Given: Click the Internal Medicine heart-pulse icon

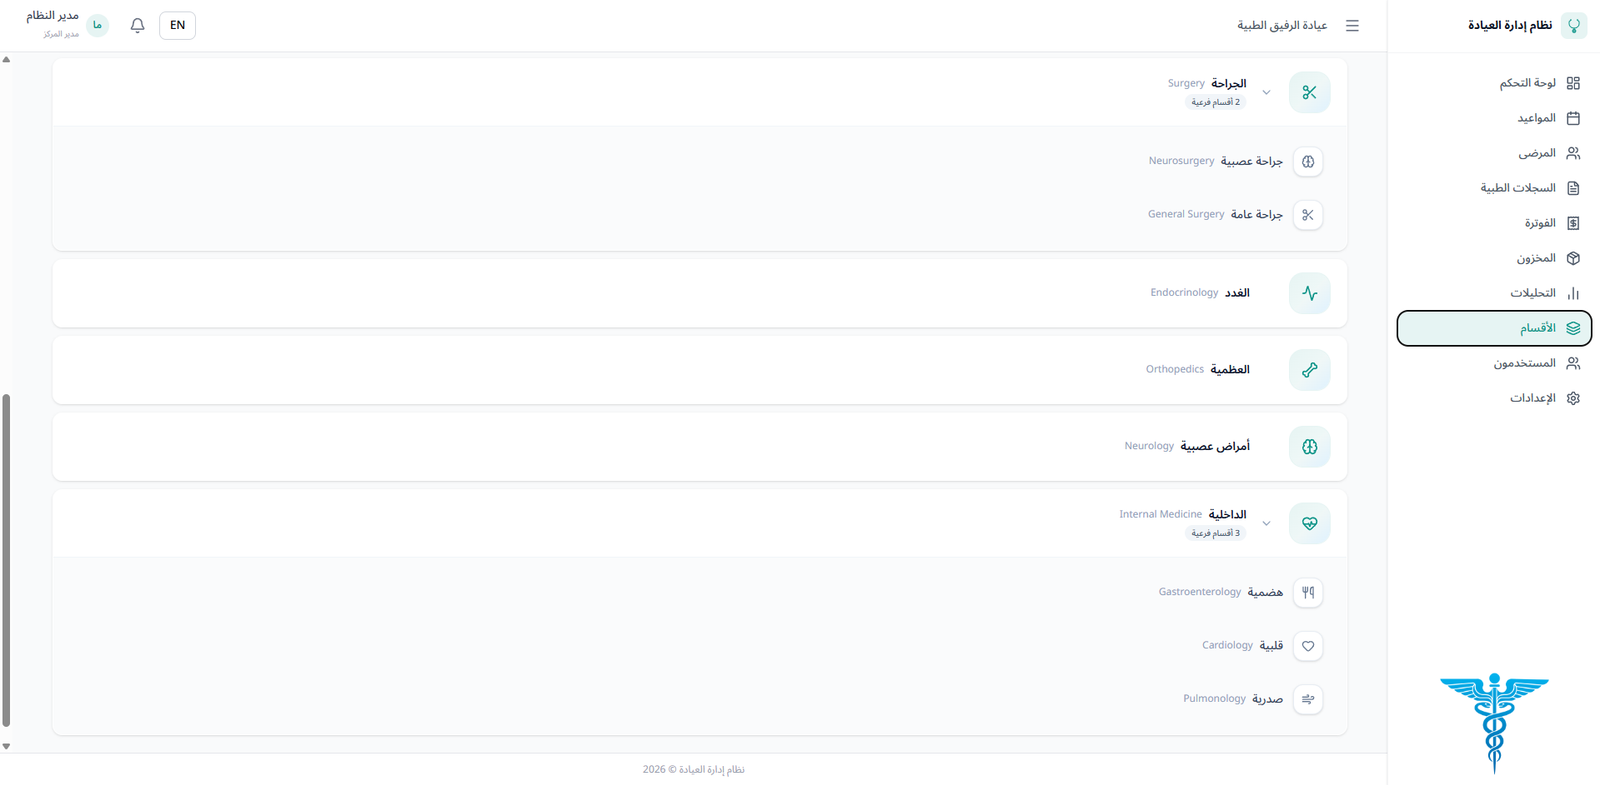Looking at the screenshot, I should pos(1309,523).
